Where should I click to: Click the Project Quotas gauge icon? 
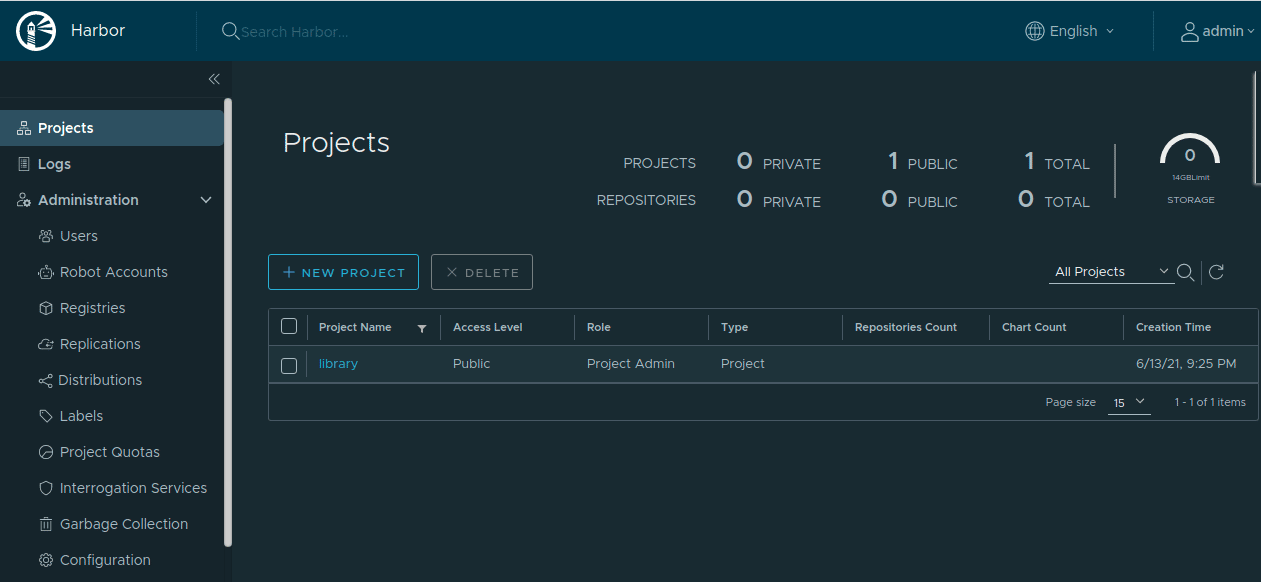point(45,452)
